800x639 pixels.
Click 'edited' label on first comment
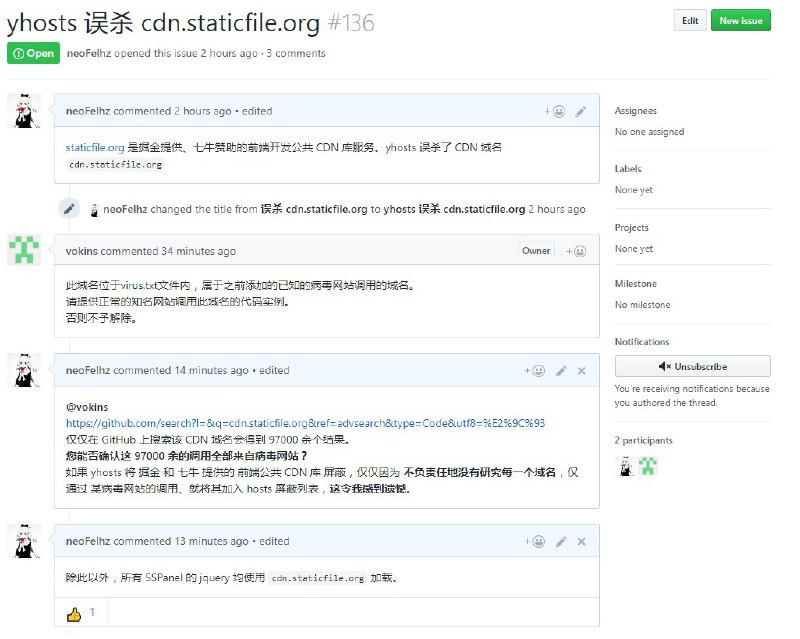click(257, 111)
